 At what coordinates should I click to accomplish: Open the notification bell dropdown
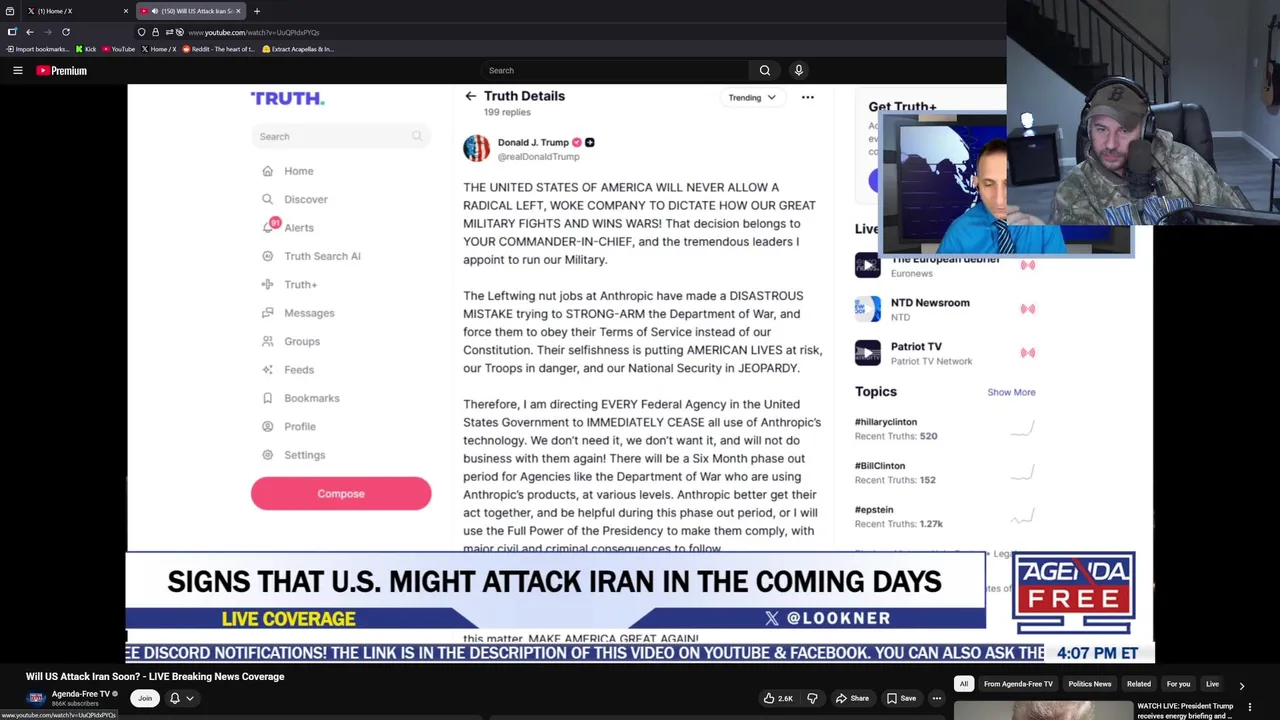click(180, 698)
